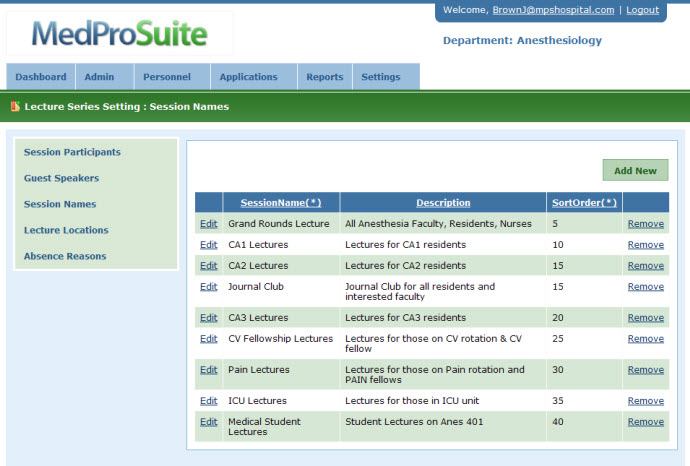
Task: Select Session Names in sidebar
Action: point(60,204)
